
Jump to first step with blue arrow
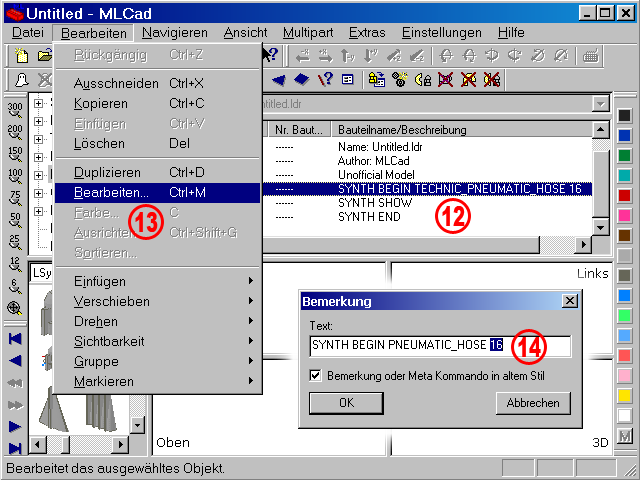click(15, 339)
